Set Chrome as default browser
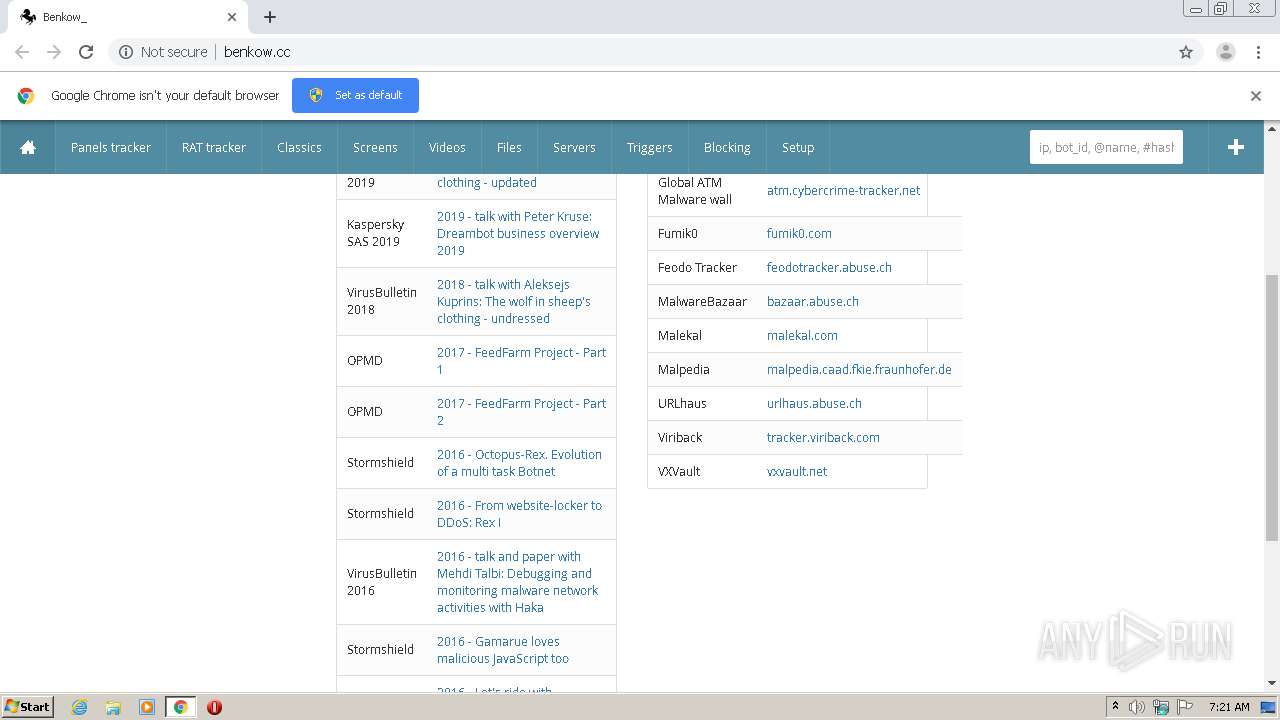This screenshot has width=1280, height=720. [x=355, y=95]
